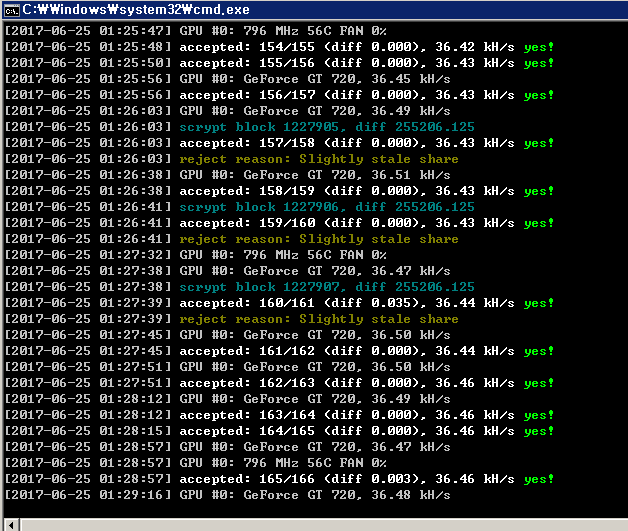The image size is (628, 531).
Task: Click the 'accepted: 160/161' line
Action: [279, 303]
